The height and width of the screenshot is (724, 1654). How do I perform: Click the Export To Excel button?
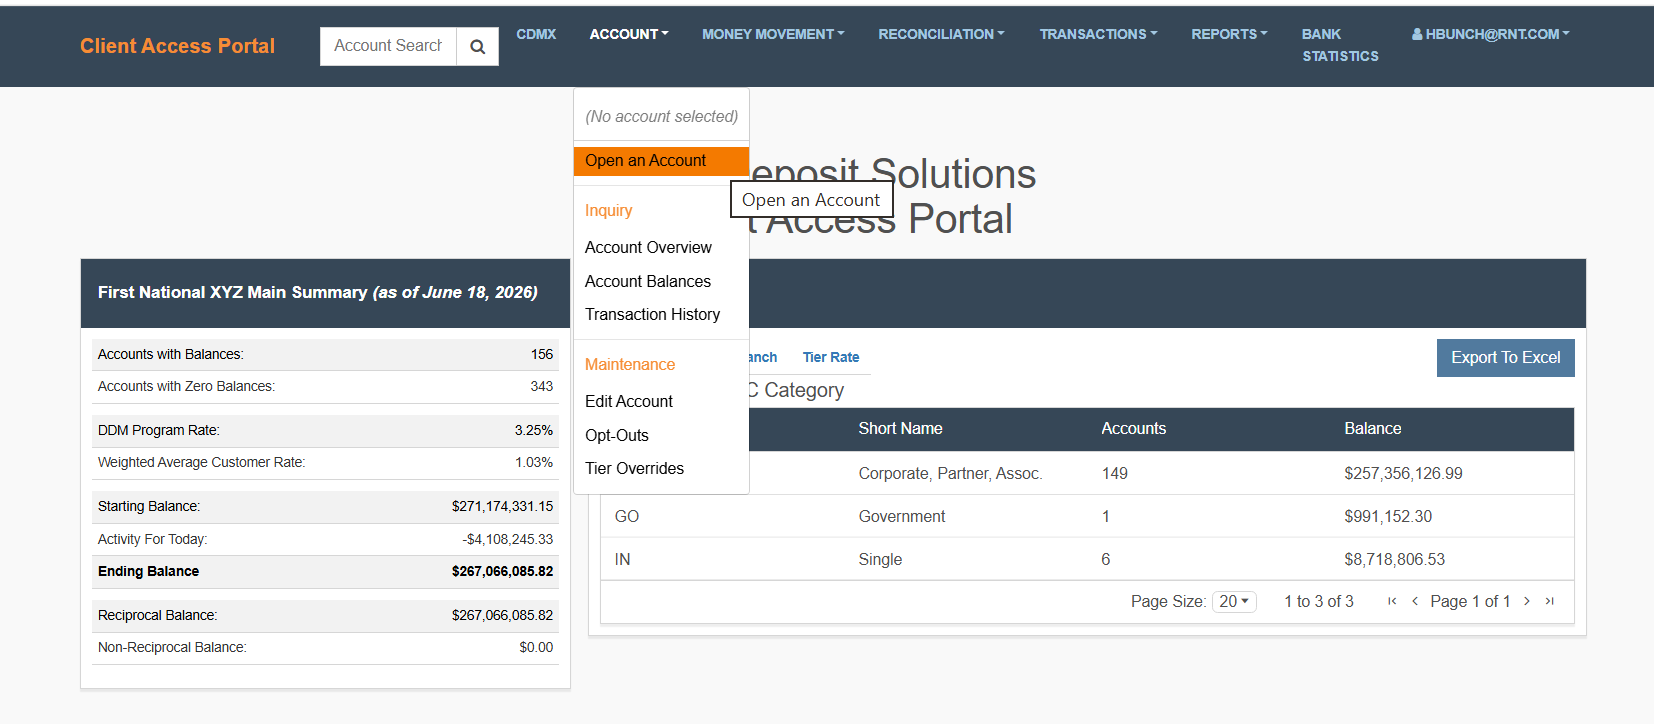click(x=1505, y=358)
